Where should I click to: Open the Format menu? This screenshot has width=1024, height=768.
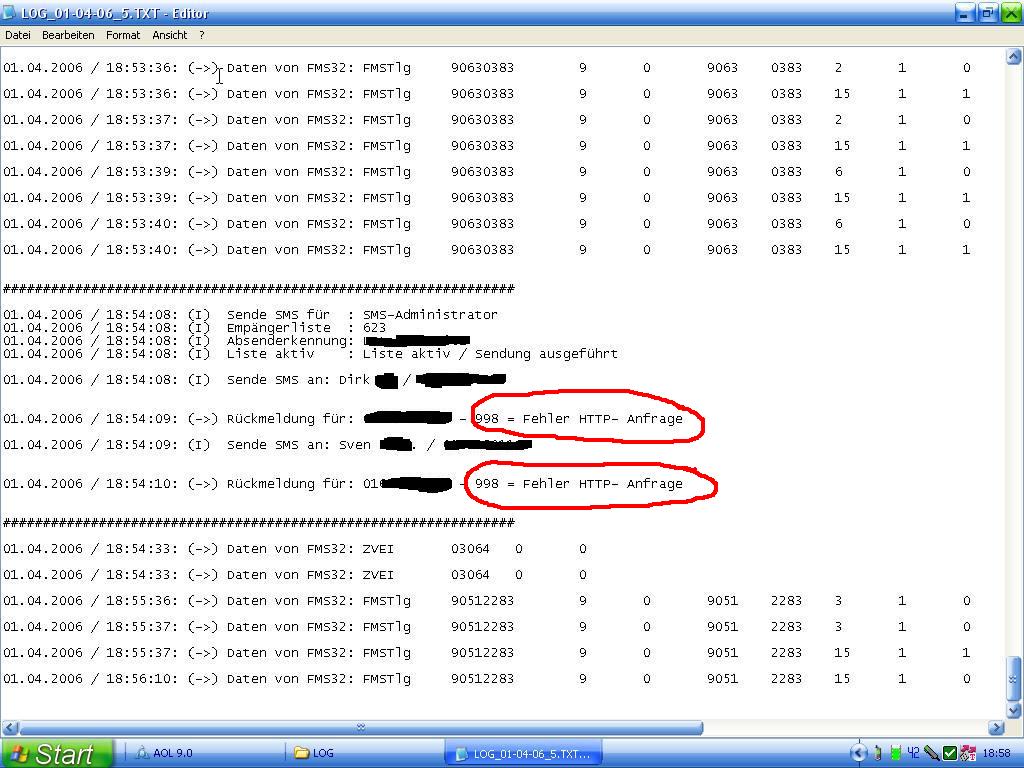pyautogui.click(x=123, y=35)
